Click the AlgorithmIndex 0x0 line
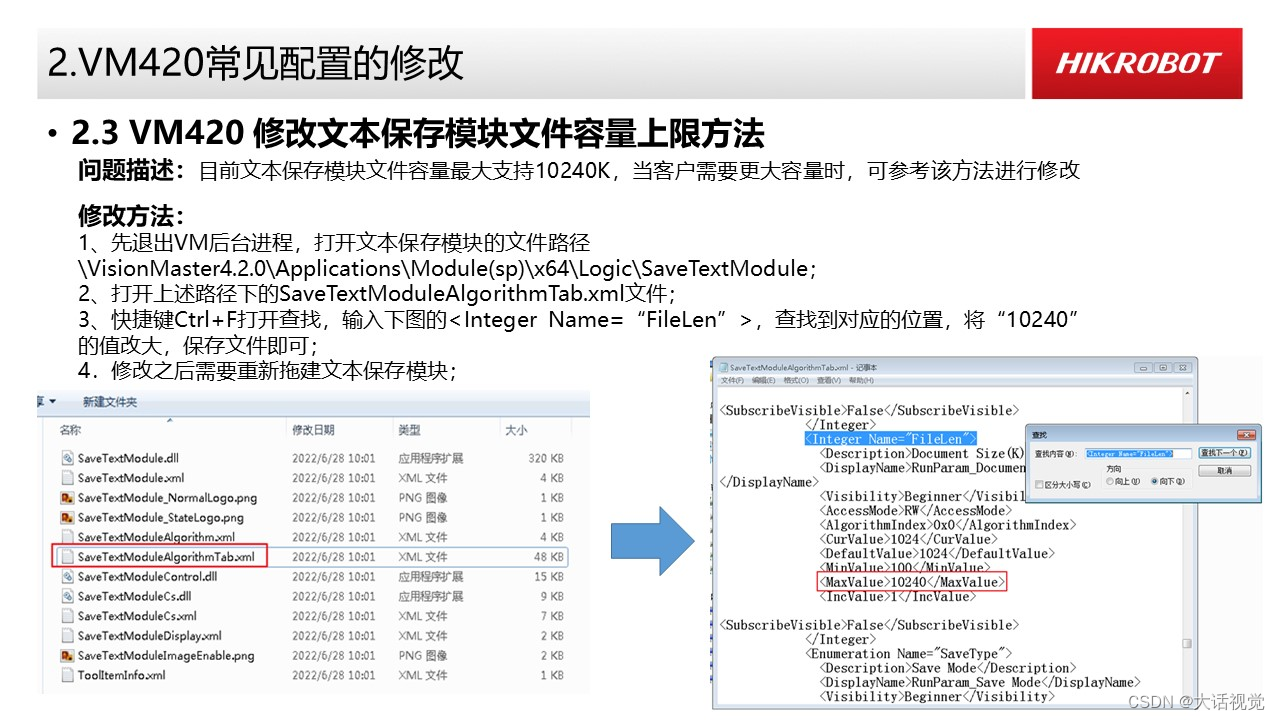The width and height of the screenshot is (1280, 720). click(948, 525)
